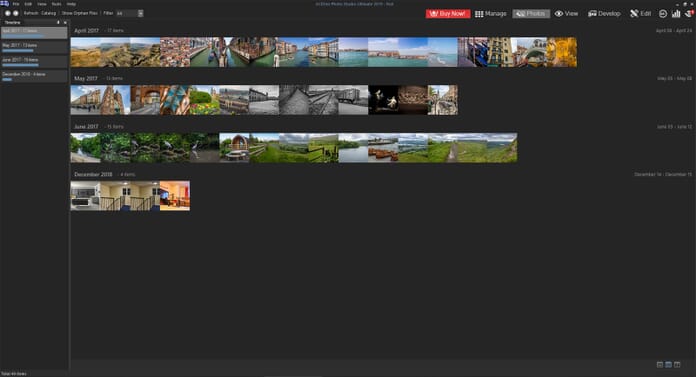The image size is (696, 377).
Task: Select the black-and-white railway track photo
Action: (324, 100)
